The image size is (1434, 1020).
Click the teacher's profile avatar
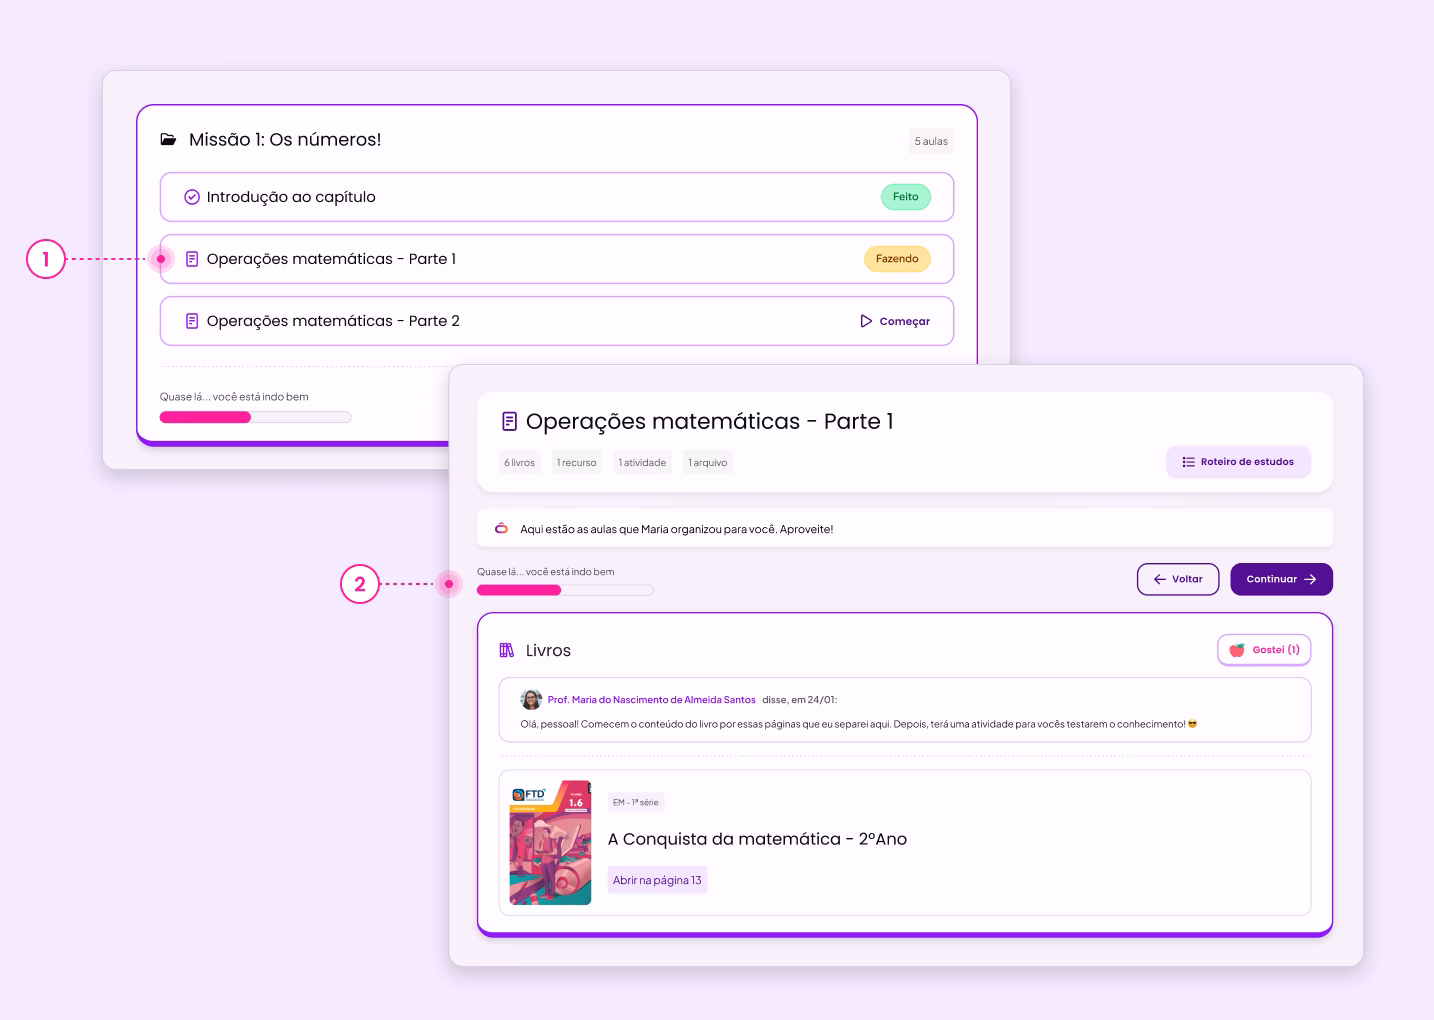(531, 700)
